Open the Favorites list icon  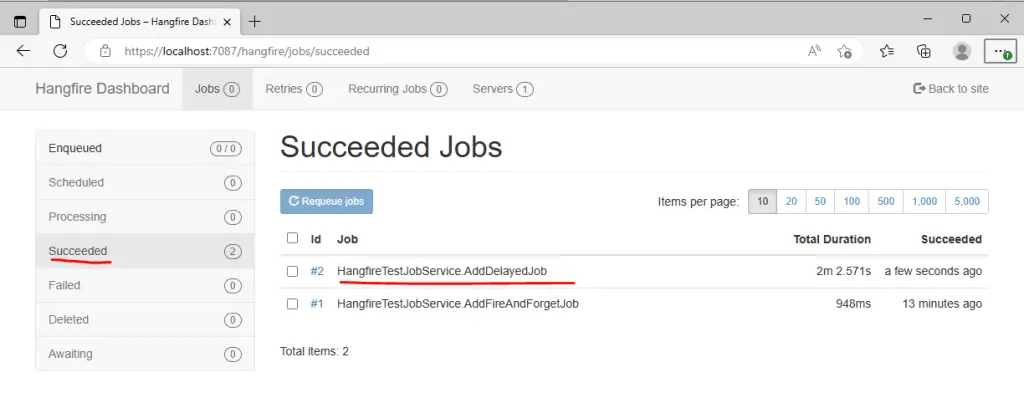pos(886,51)
